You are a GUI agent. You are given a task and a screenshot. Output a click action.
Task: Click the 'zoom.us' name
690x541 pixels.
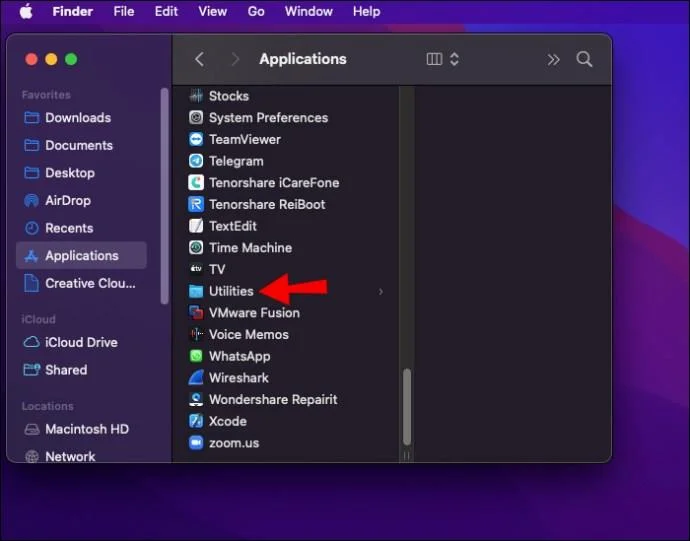tap(234, 443)
